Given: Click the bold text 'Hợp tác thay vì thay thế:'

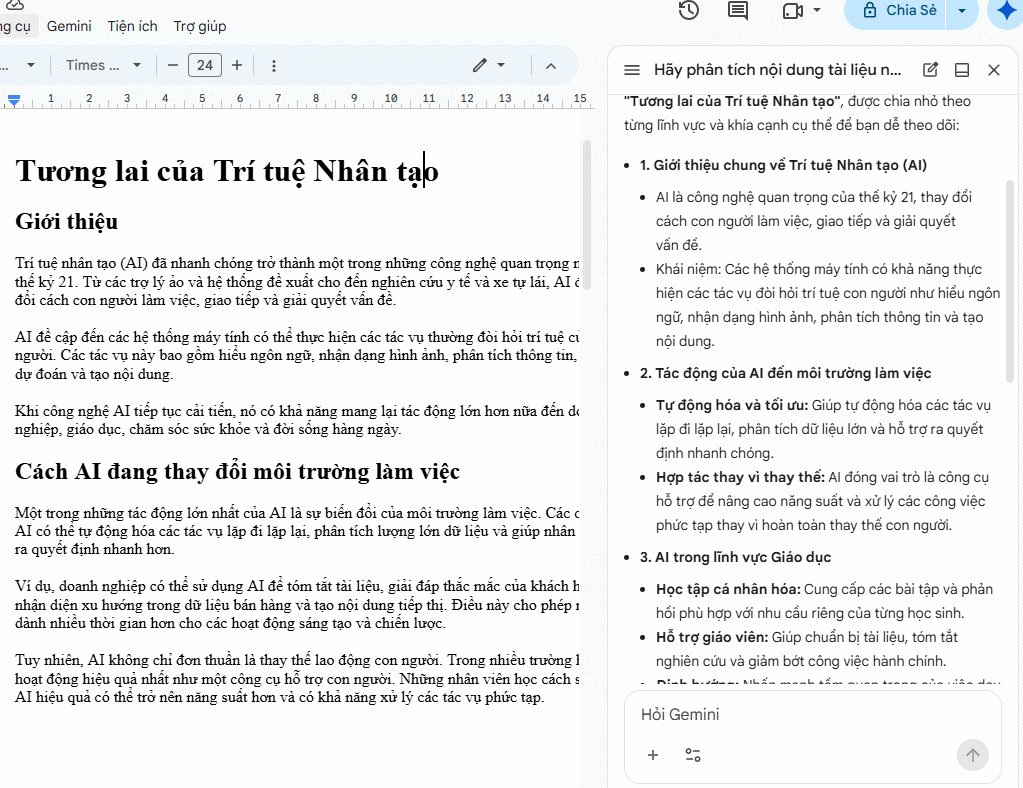Looking at the screenshot, I should (741, 477).
